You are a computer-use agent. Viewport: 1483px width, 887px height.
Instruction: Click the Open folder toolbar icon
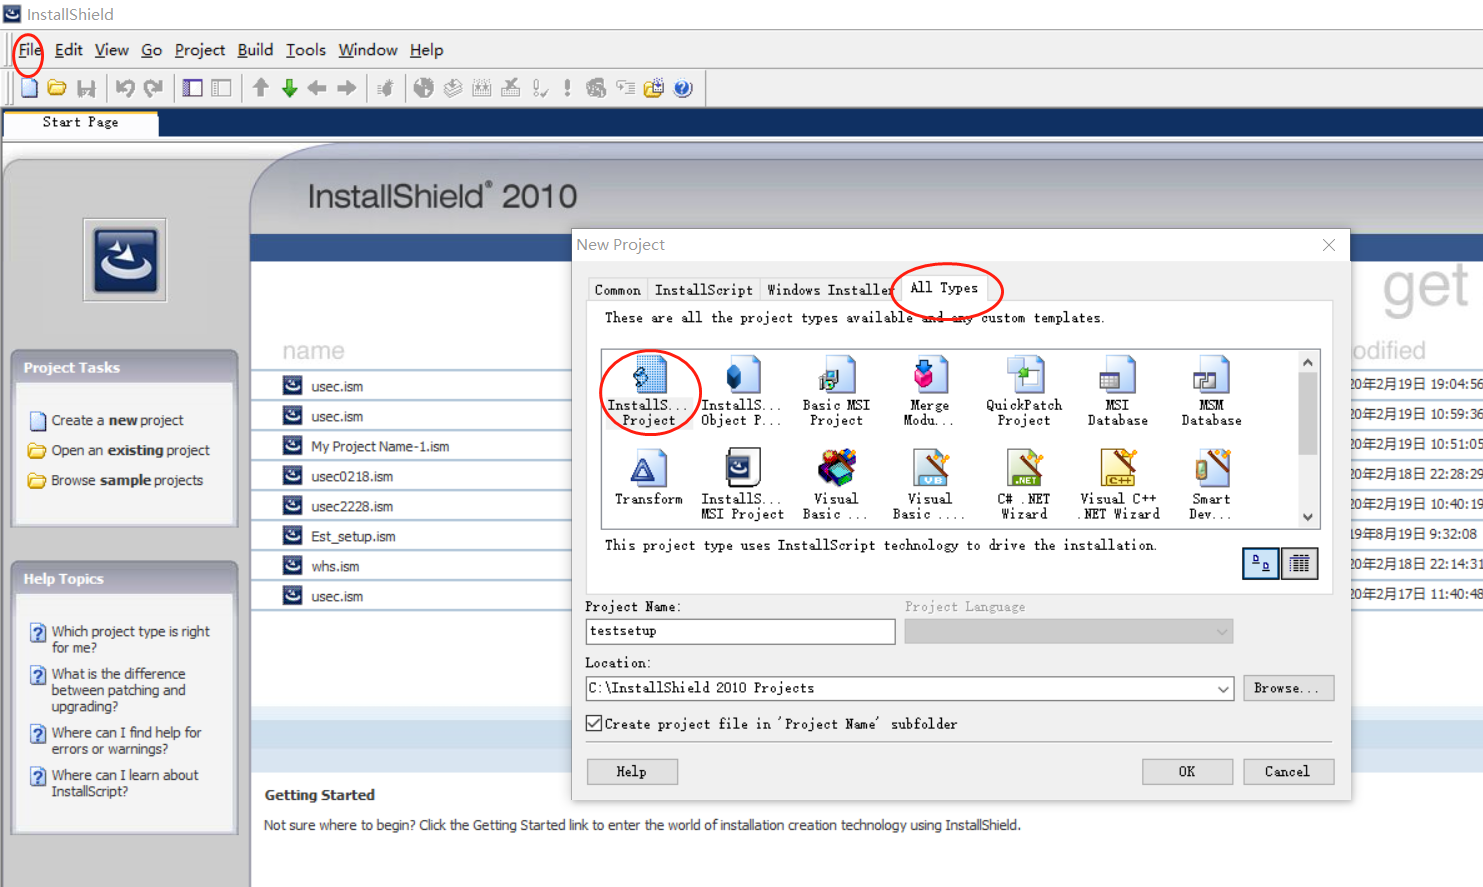(x=57, y=88)
